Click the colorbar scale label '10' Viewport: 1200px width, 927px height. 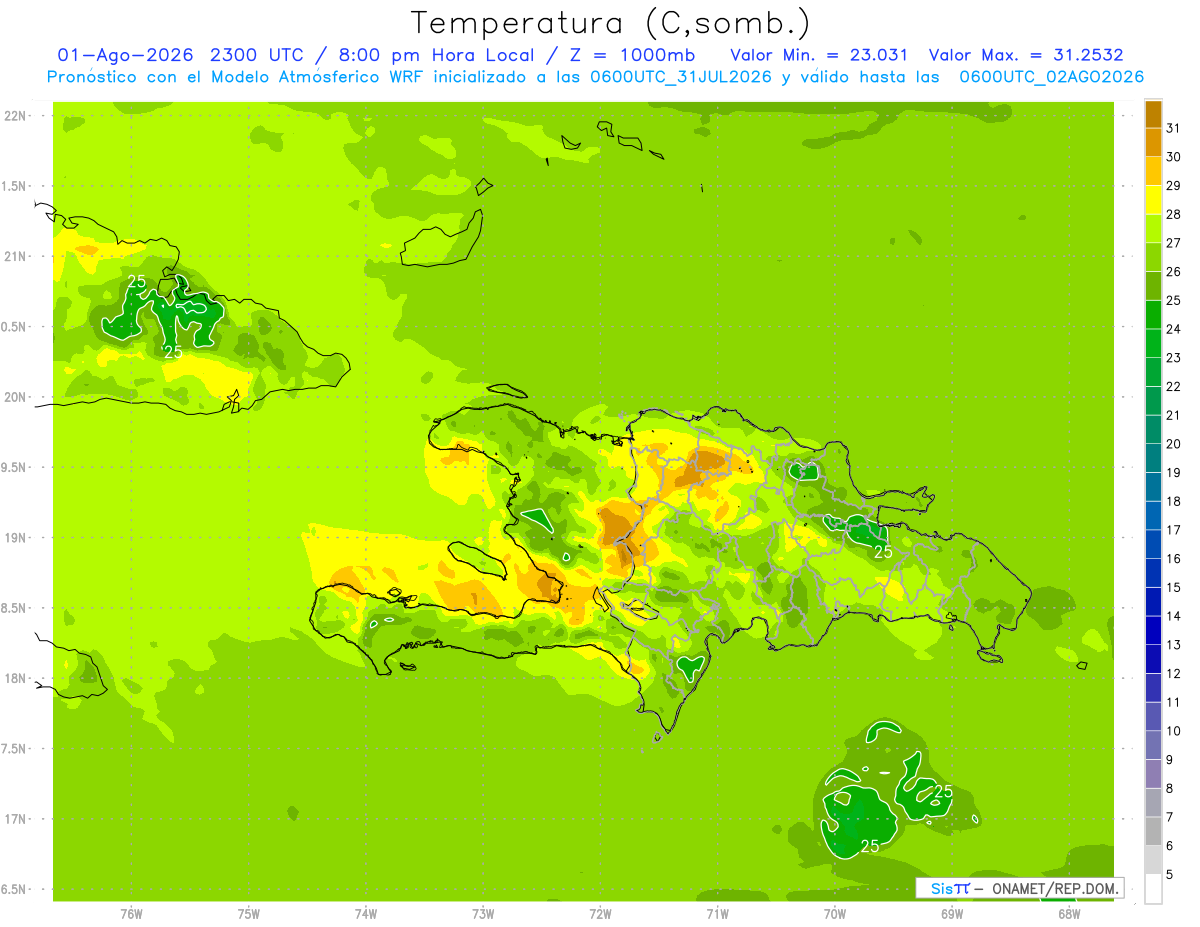(1174, 731)
